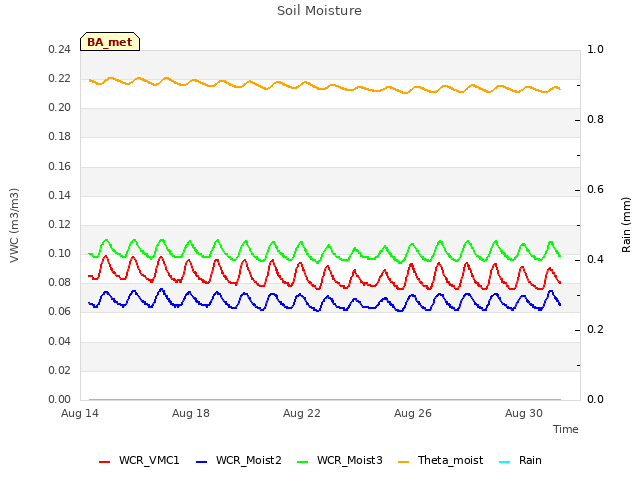Click the 0.2 Rain axis value
Viewport: 640px width, 480px height.
click(x=595, y=330)
